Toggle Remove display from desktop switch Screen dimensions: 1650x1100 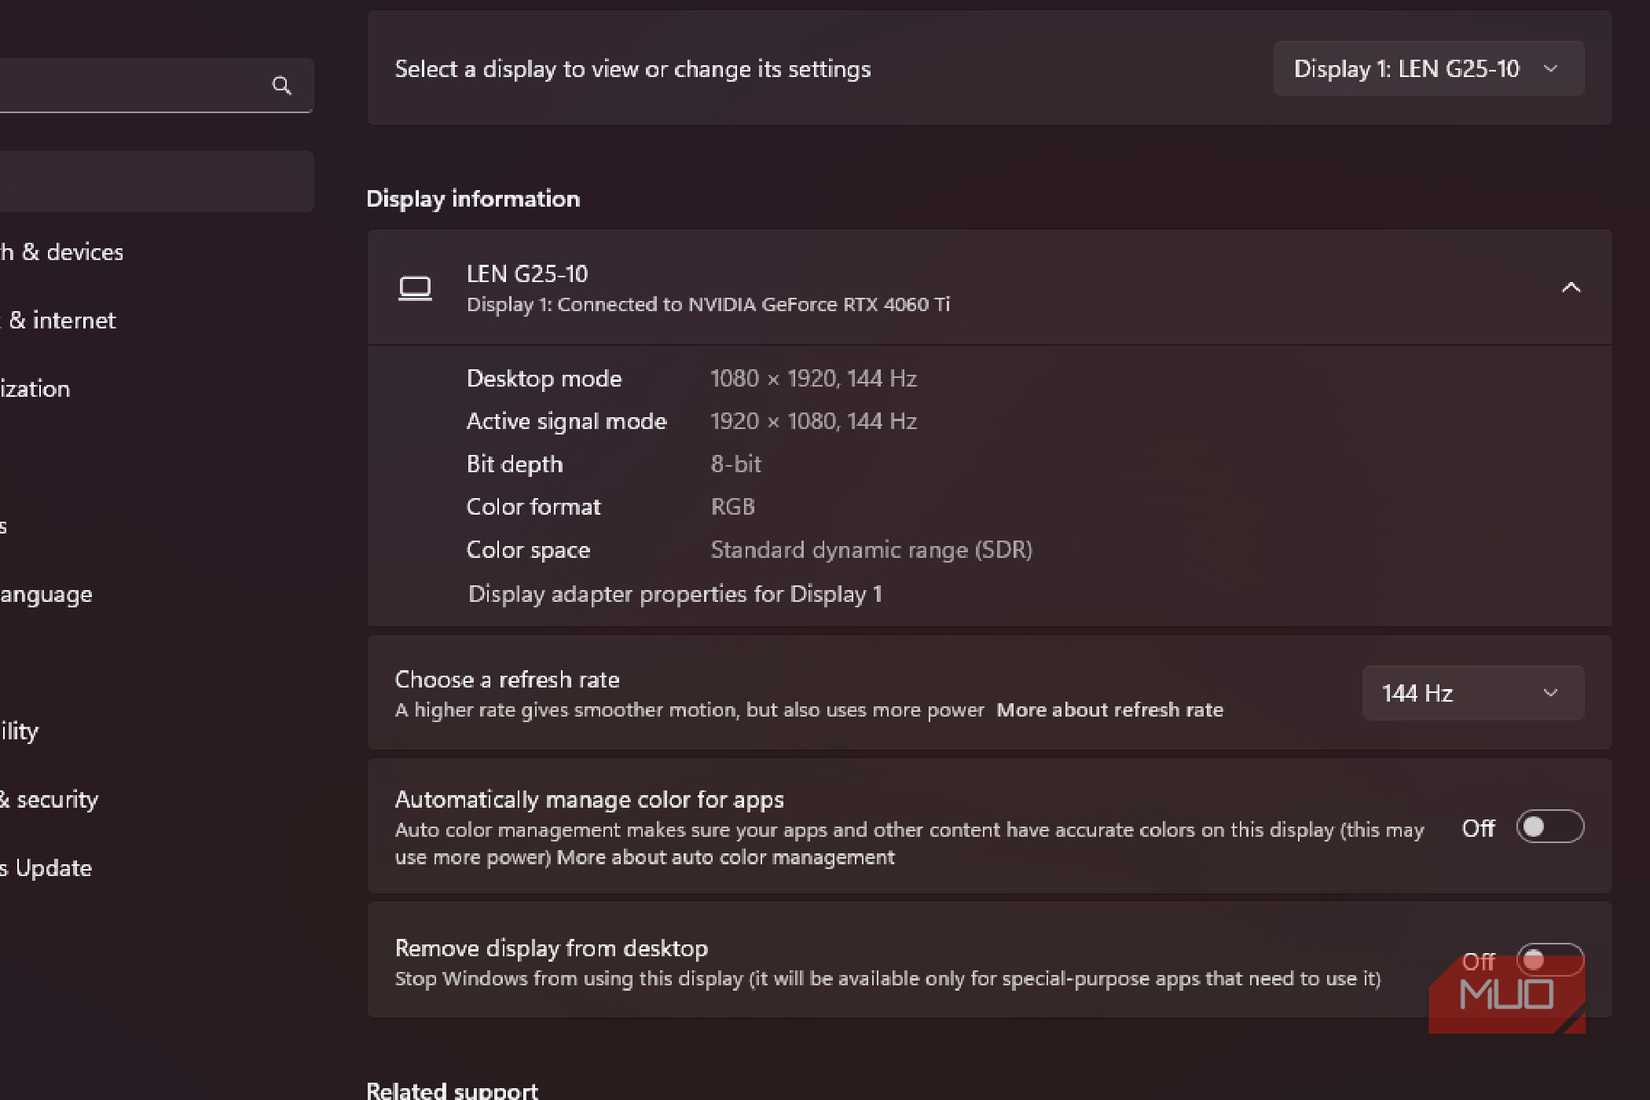1550,960
